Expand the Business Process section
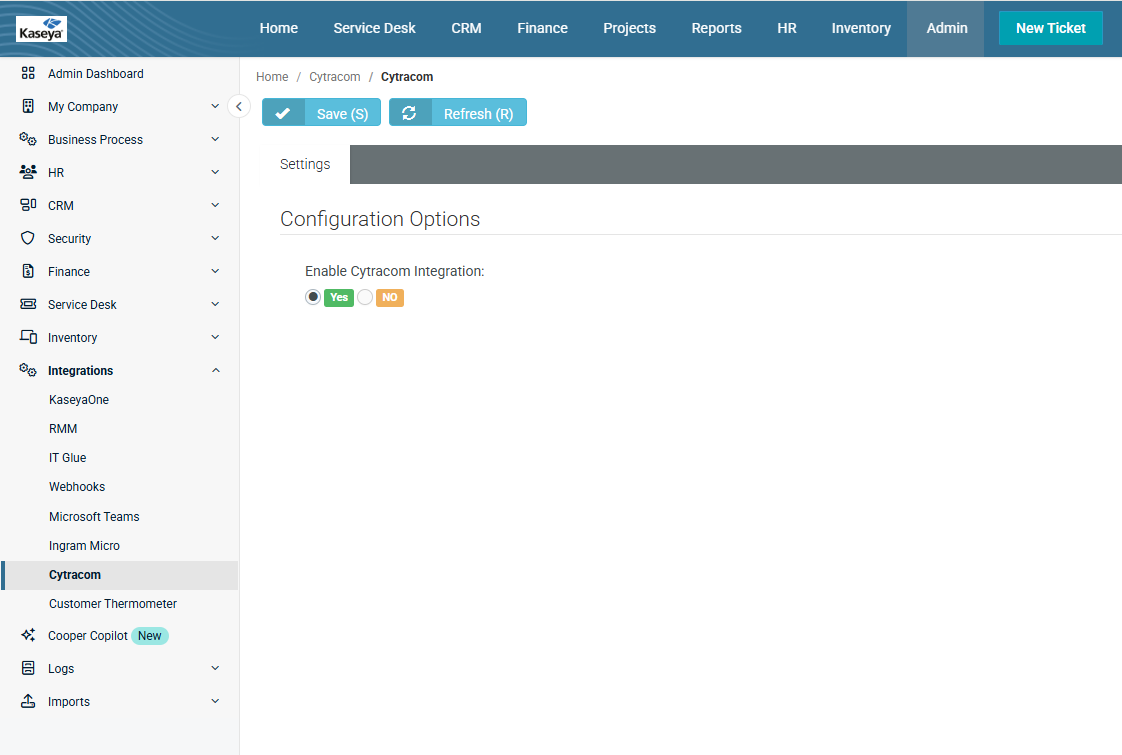Viewport: 1122px width, 755px height. 215,139
